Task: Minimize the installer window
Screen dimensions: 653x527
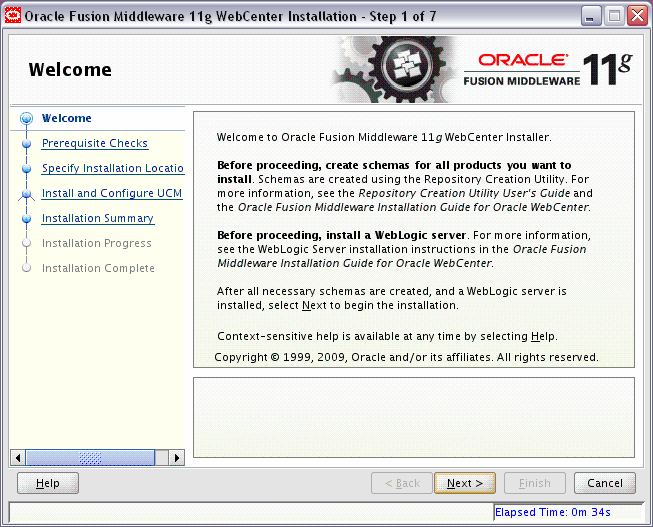Action: click(591, 16)
